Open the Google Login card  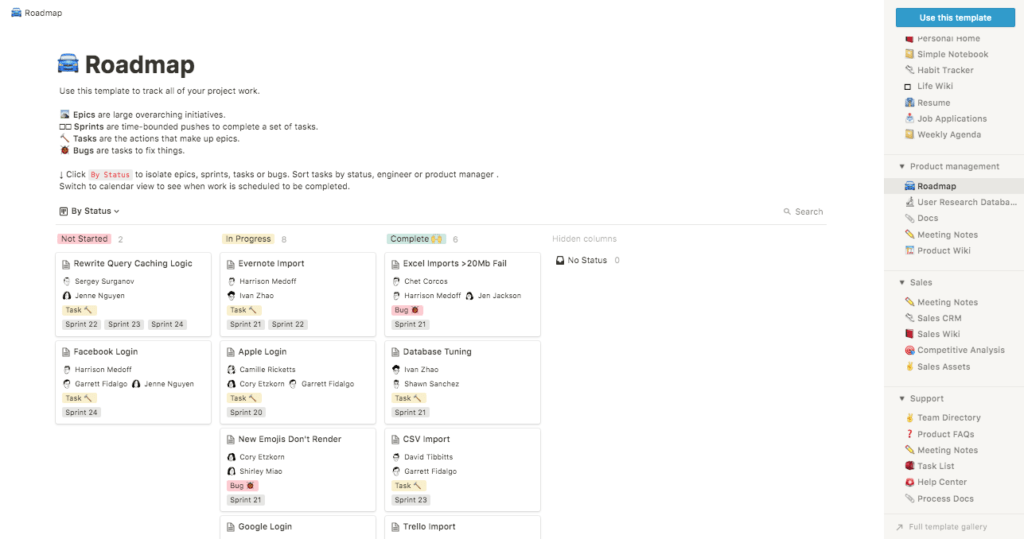point(298,528)
